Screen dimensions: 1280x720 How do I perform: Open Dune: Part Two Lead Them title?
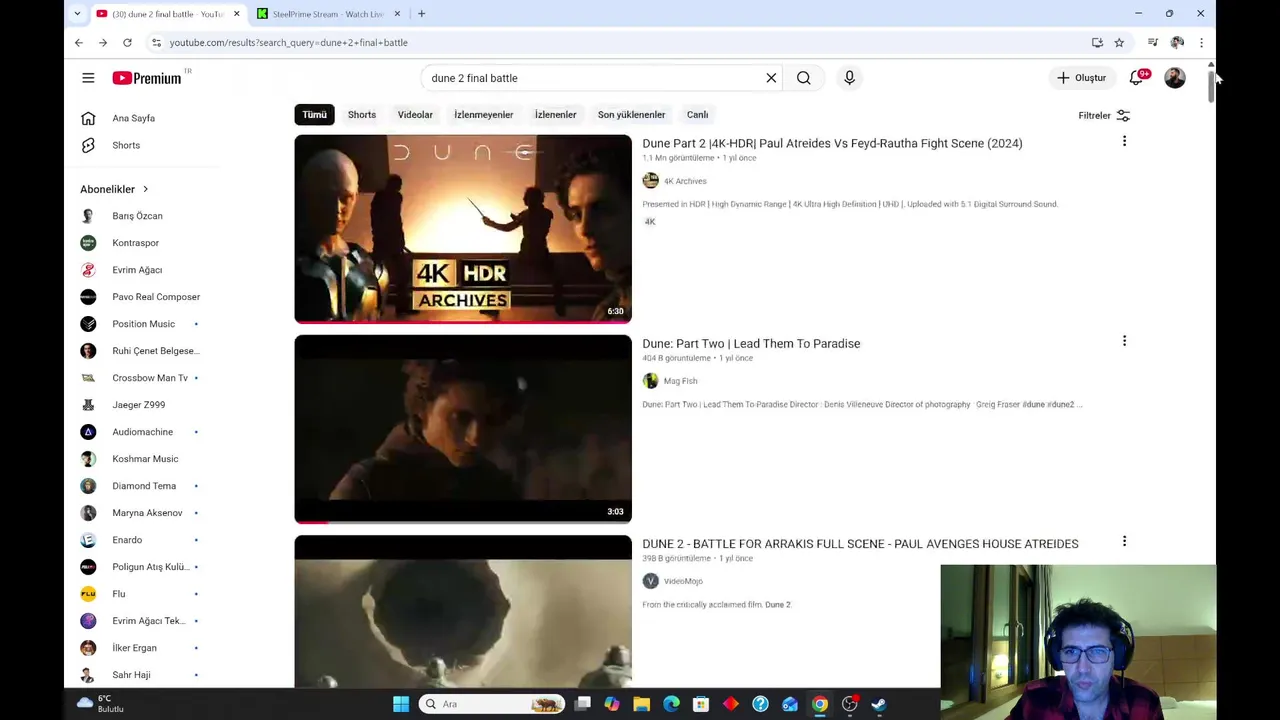click(751, 343)
